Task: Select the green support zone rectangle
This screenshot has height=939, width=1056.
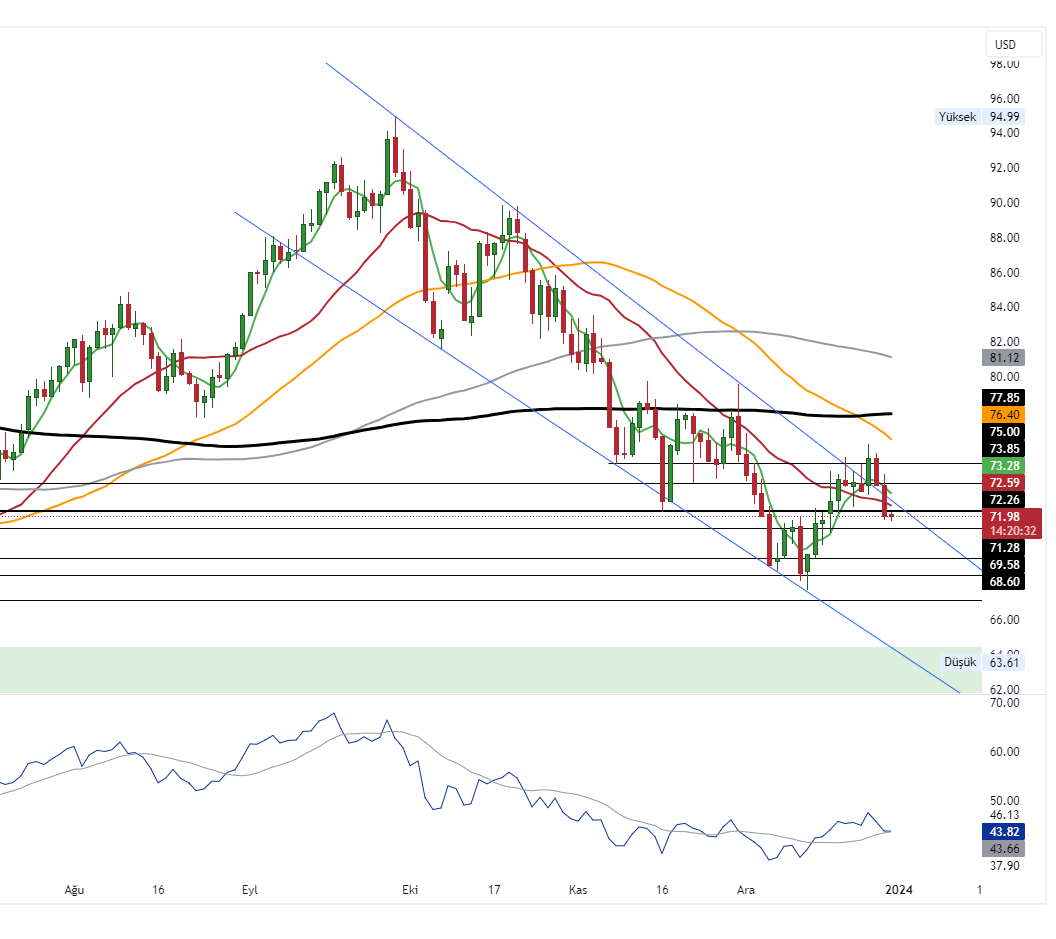Action: (480, 669)
